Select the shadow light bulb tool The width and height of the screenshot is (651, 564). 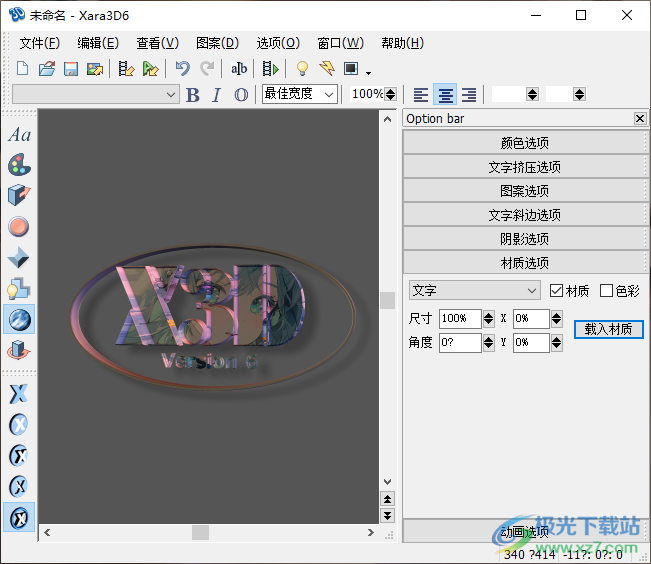19,289
